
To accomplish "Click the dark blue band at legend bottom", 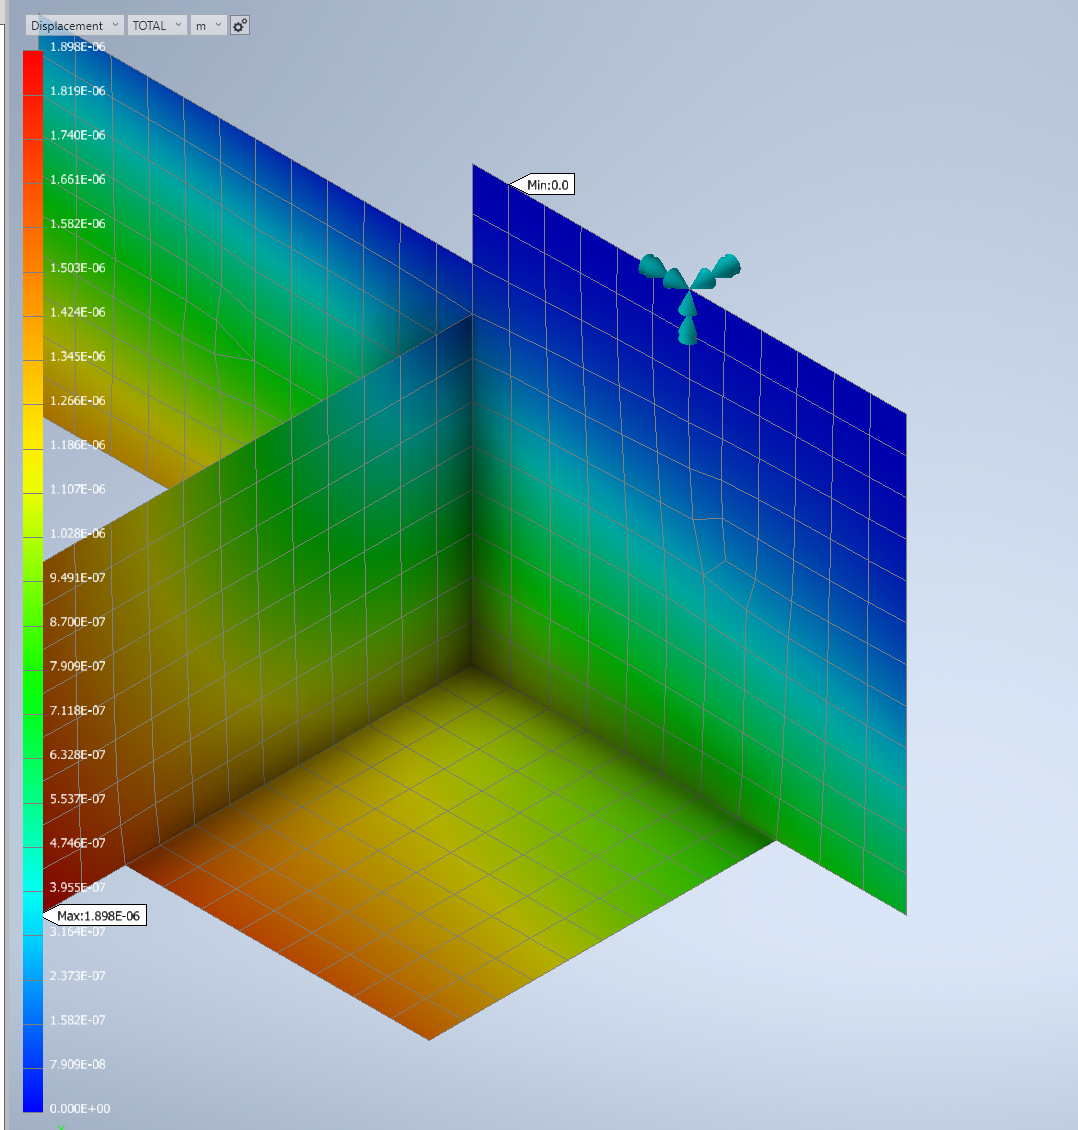I will 31,1090.
